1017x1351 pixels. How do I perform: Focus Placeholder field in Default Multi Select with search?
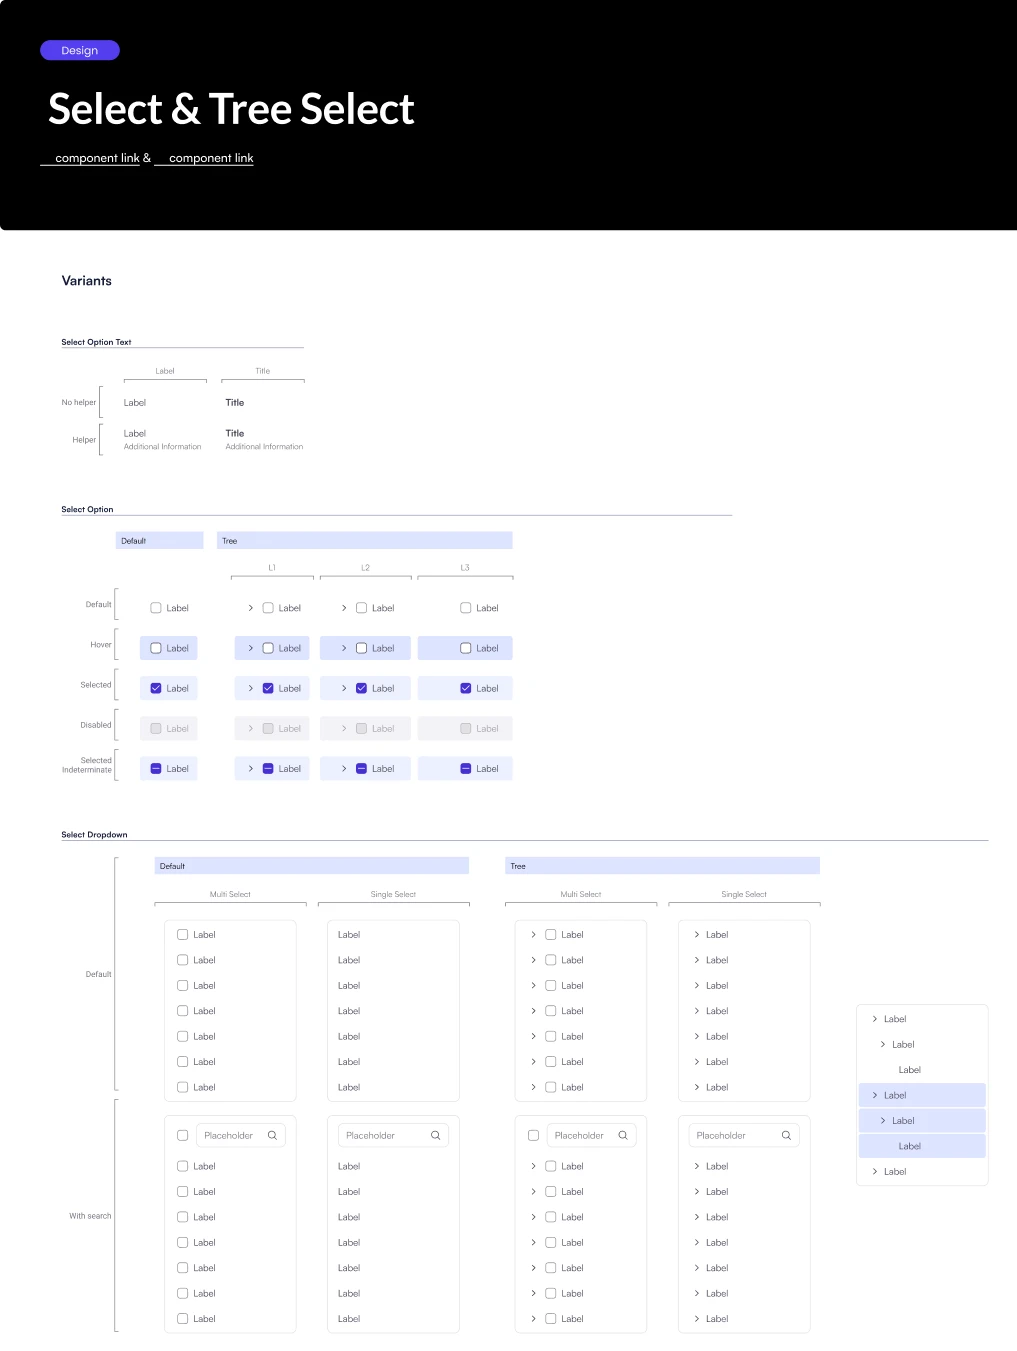tap(240, 1135)
